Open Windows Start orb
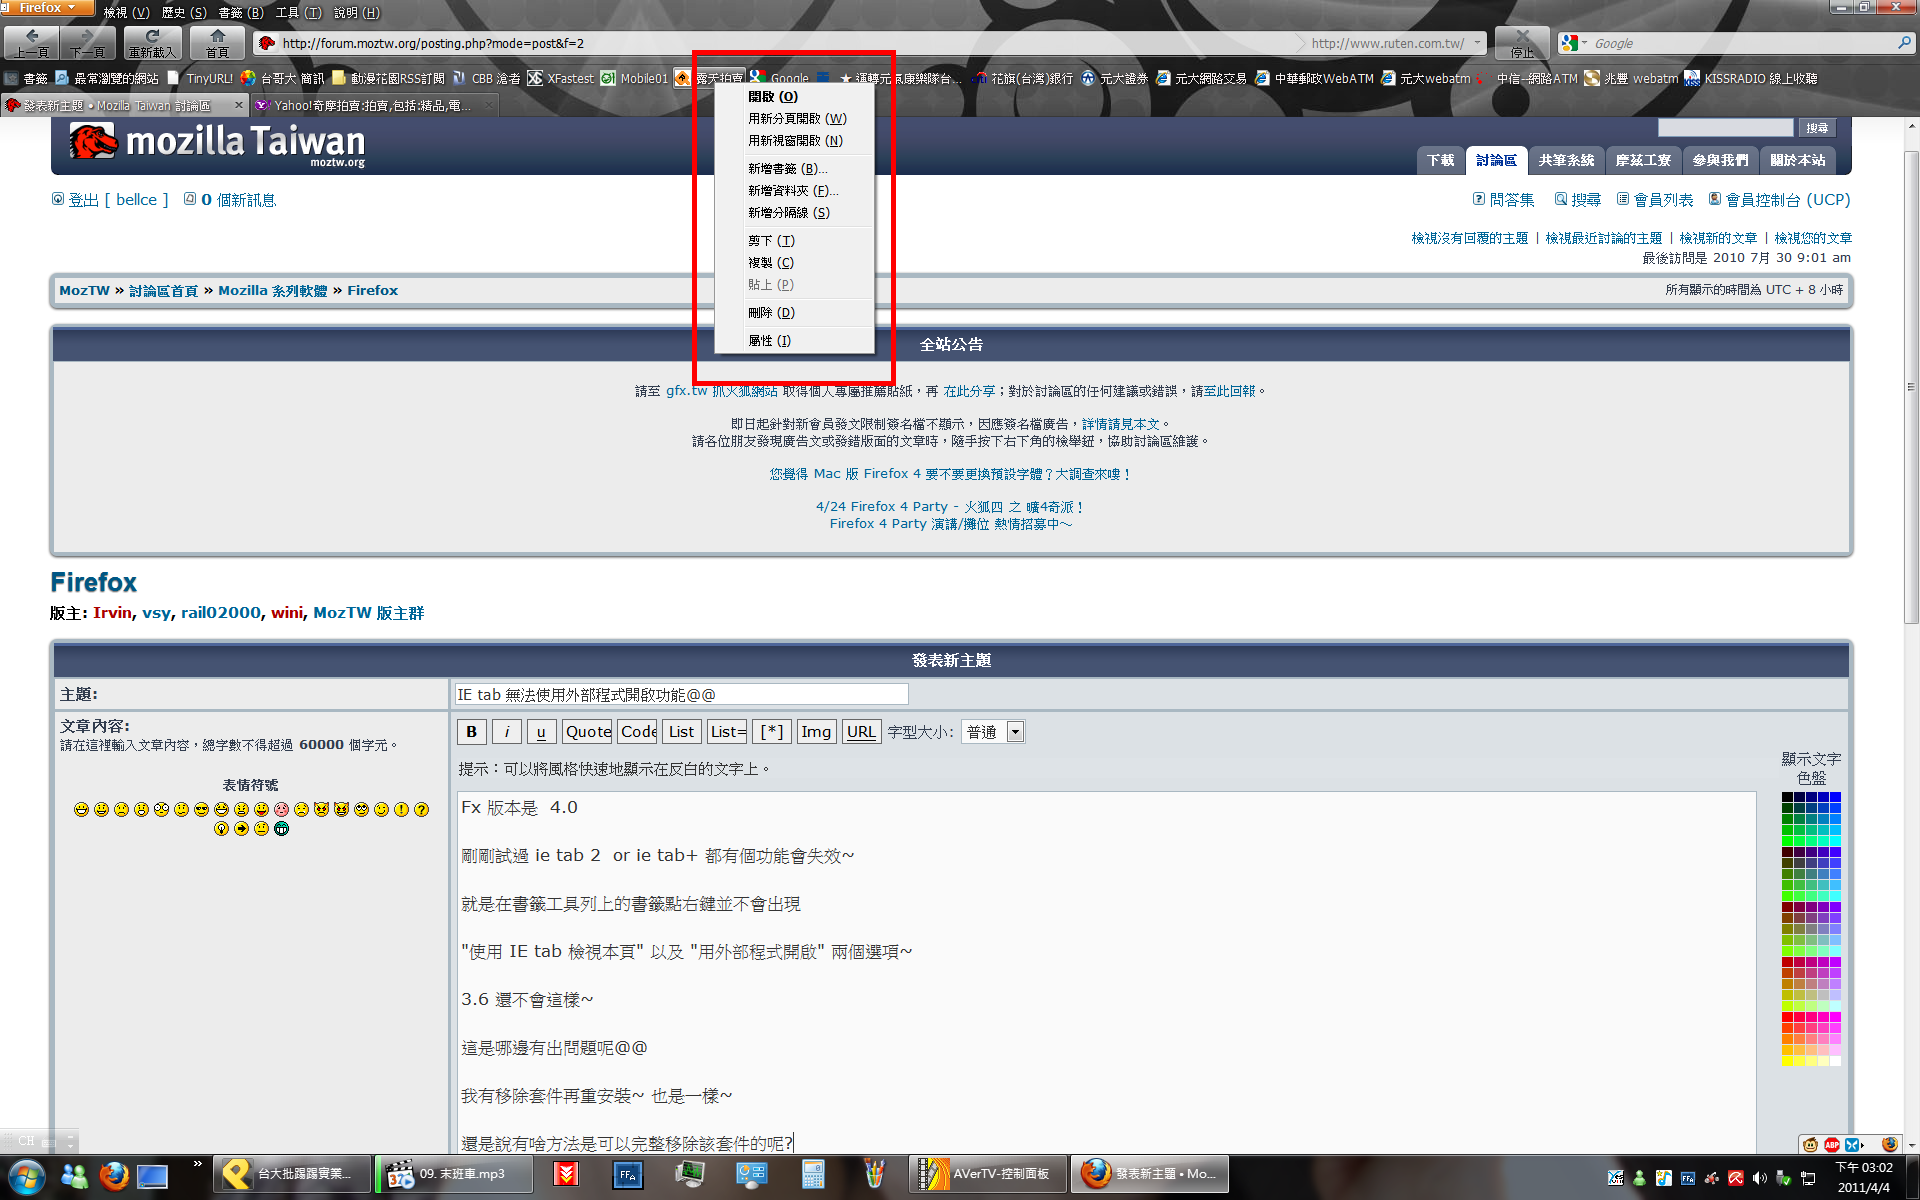Viewport: 1920px width, 1200px height. (27, 1176)
